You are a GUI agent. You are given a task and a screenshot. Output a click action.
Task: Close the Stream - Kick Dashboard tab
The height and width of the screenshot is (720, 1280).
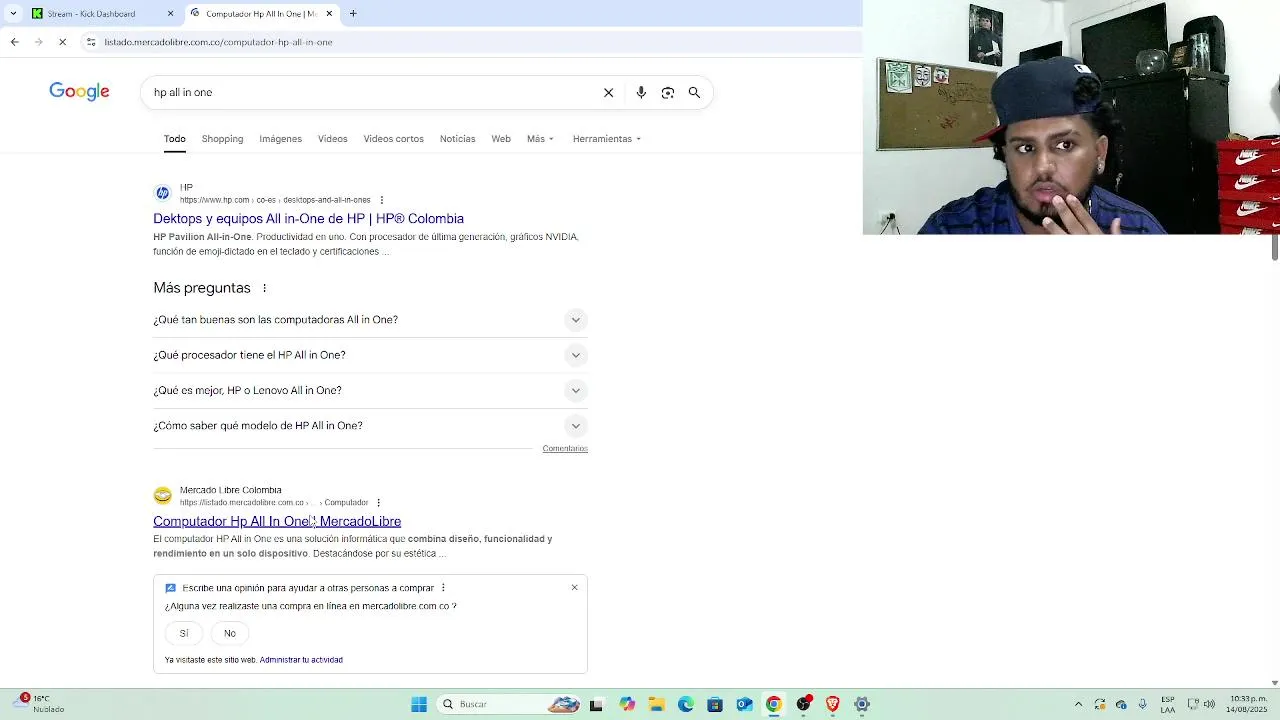[x=170, y=14]
